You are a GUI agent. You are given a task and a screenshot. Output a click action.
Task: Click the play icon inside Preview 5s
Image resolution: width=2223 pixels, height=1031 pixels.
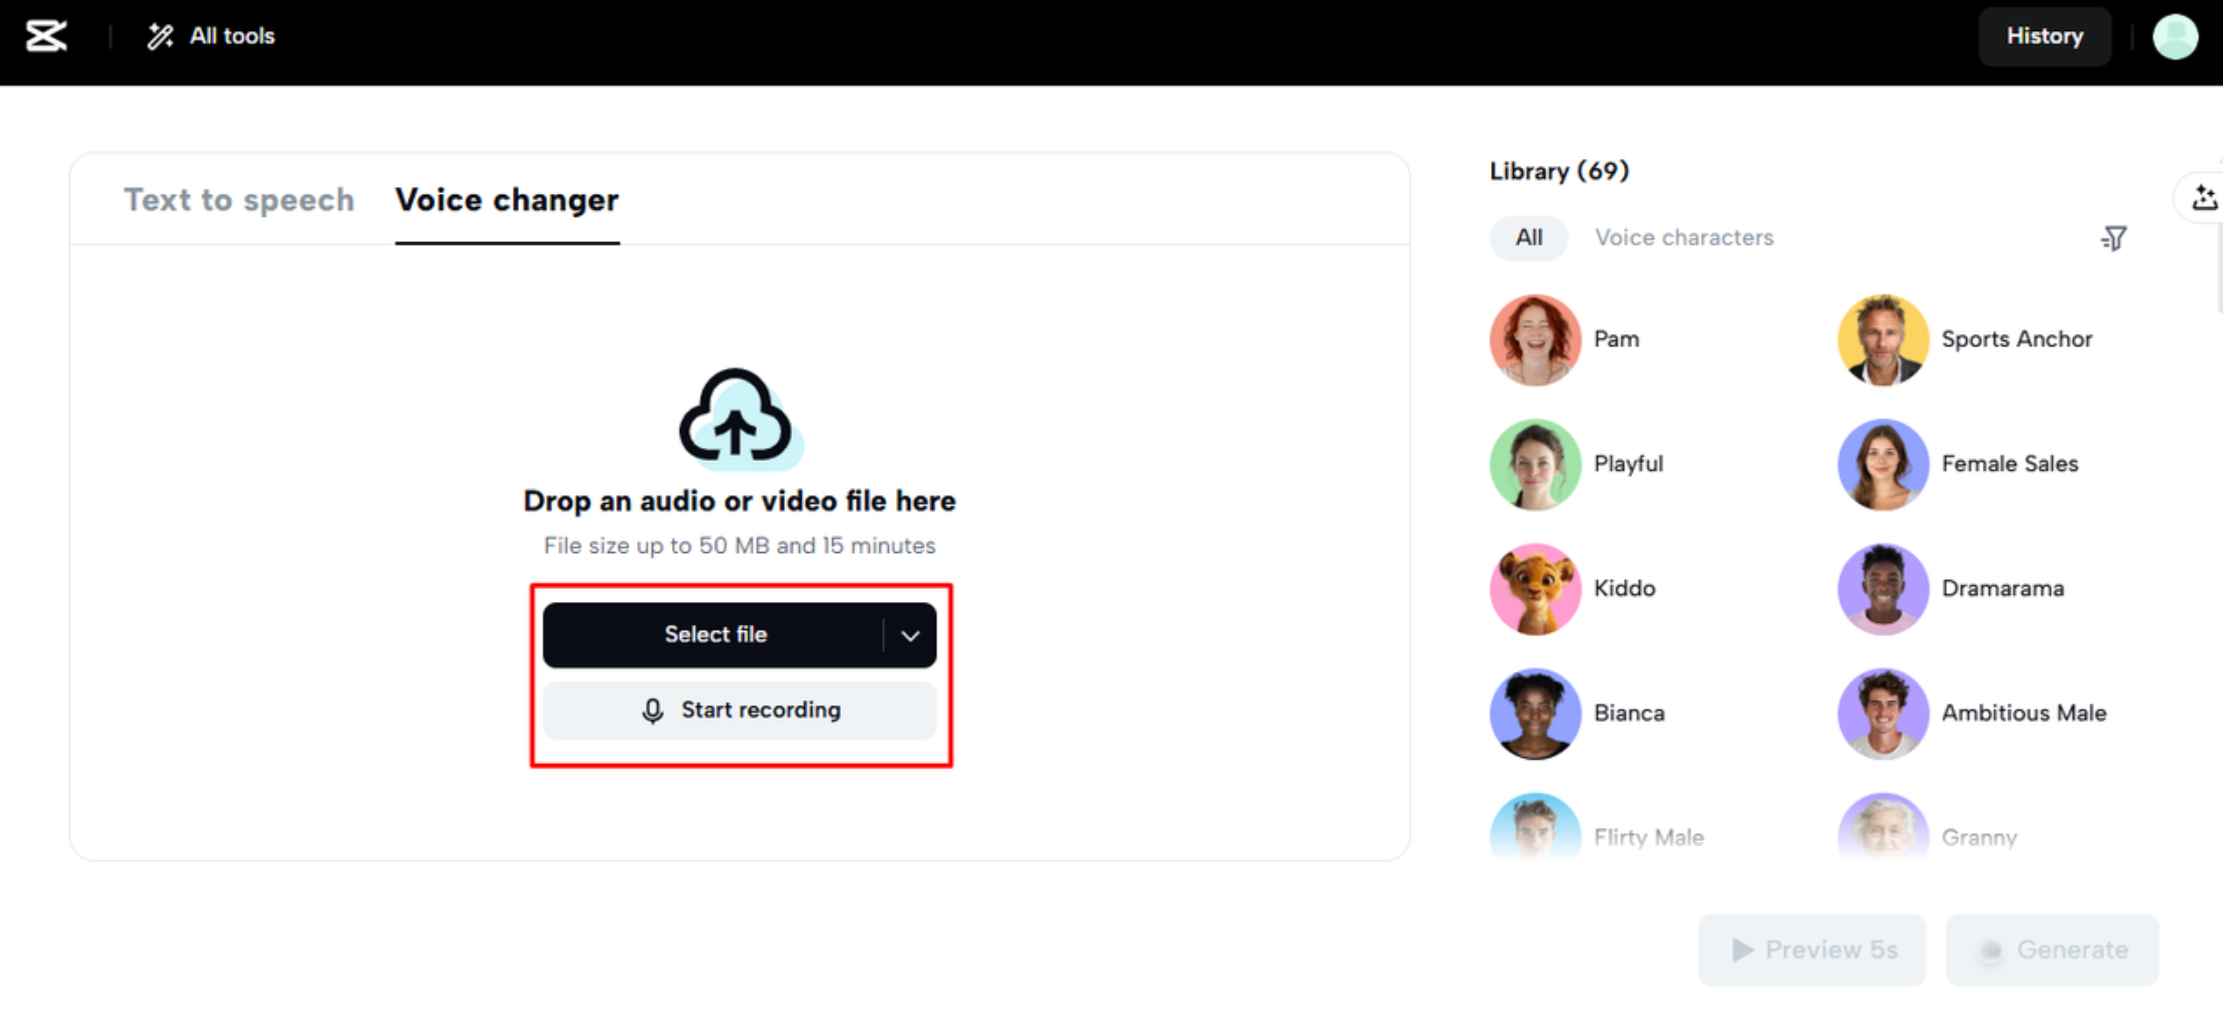(1743, 950)
